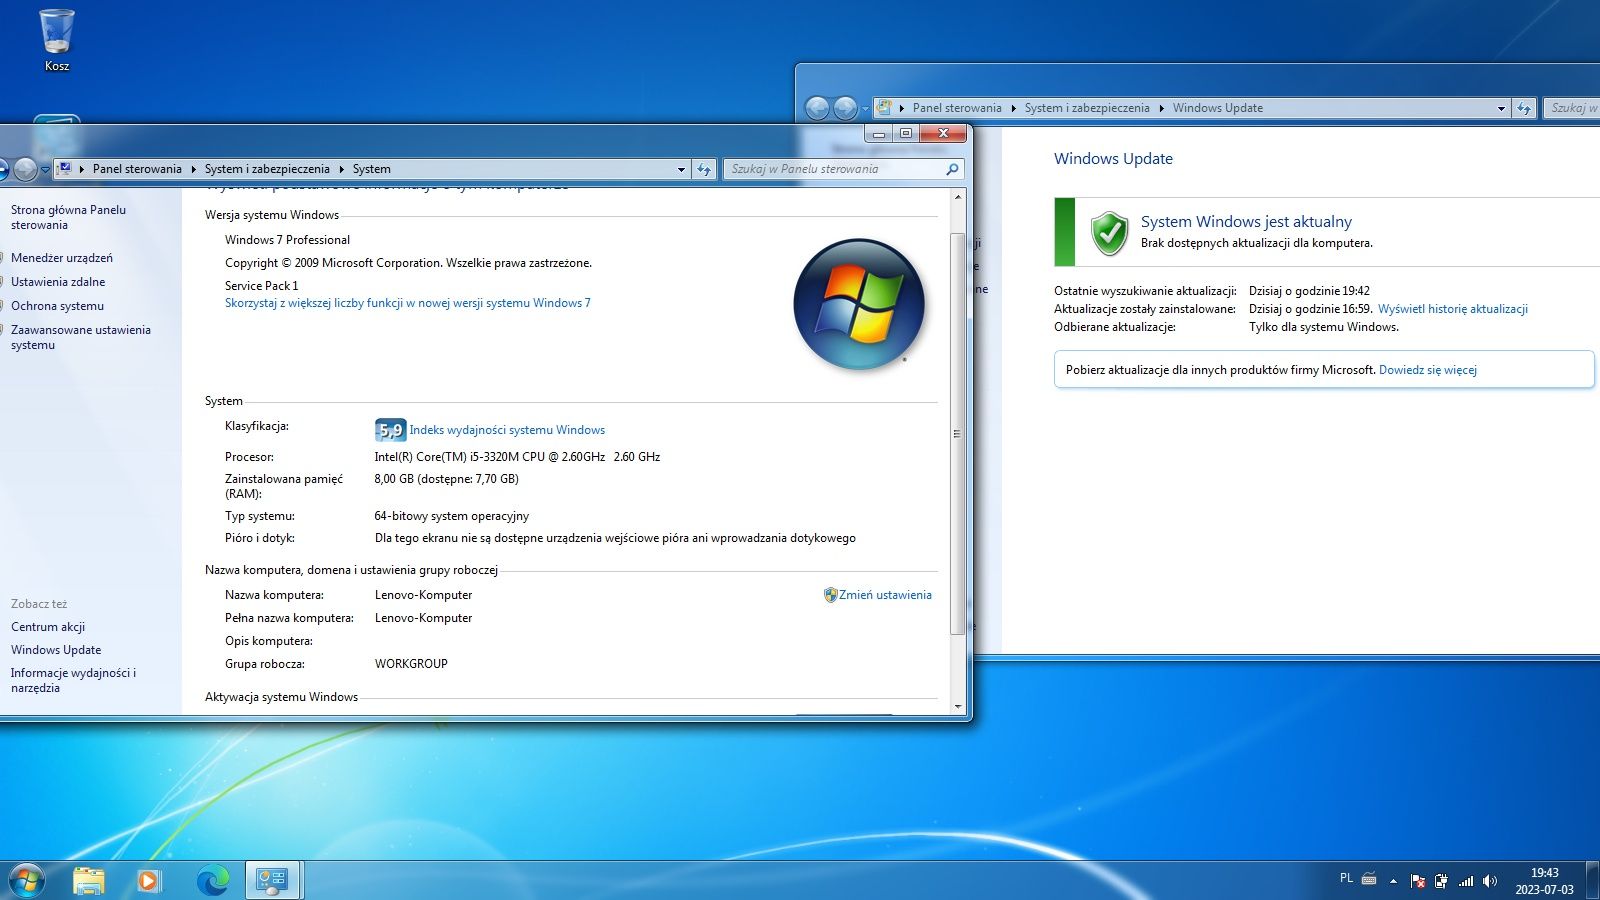Expand the arrow after Panel sterowania in the System breadcrumb
Image resolution: width=1600 pixels, height=900 pixels.
[193, 169]
